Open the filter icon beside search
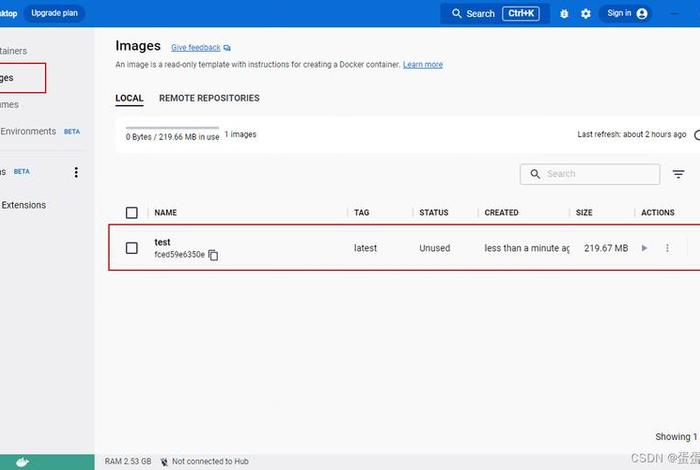Image resolution: width=700 pixels, height=470 pixels. pyautogui.click(x=678, y=174)
